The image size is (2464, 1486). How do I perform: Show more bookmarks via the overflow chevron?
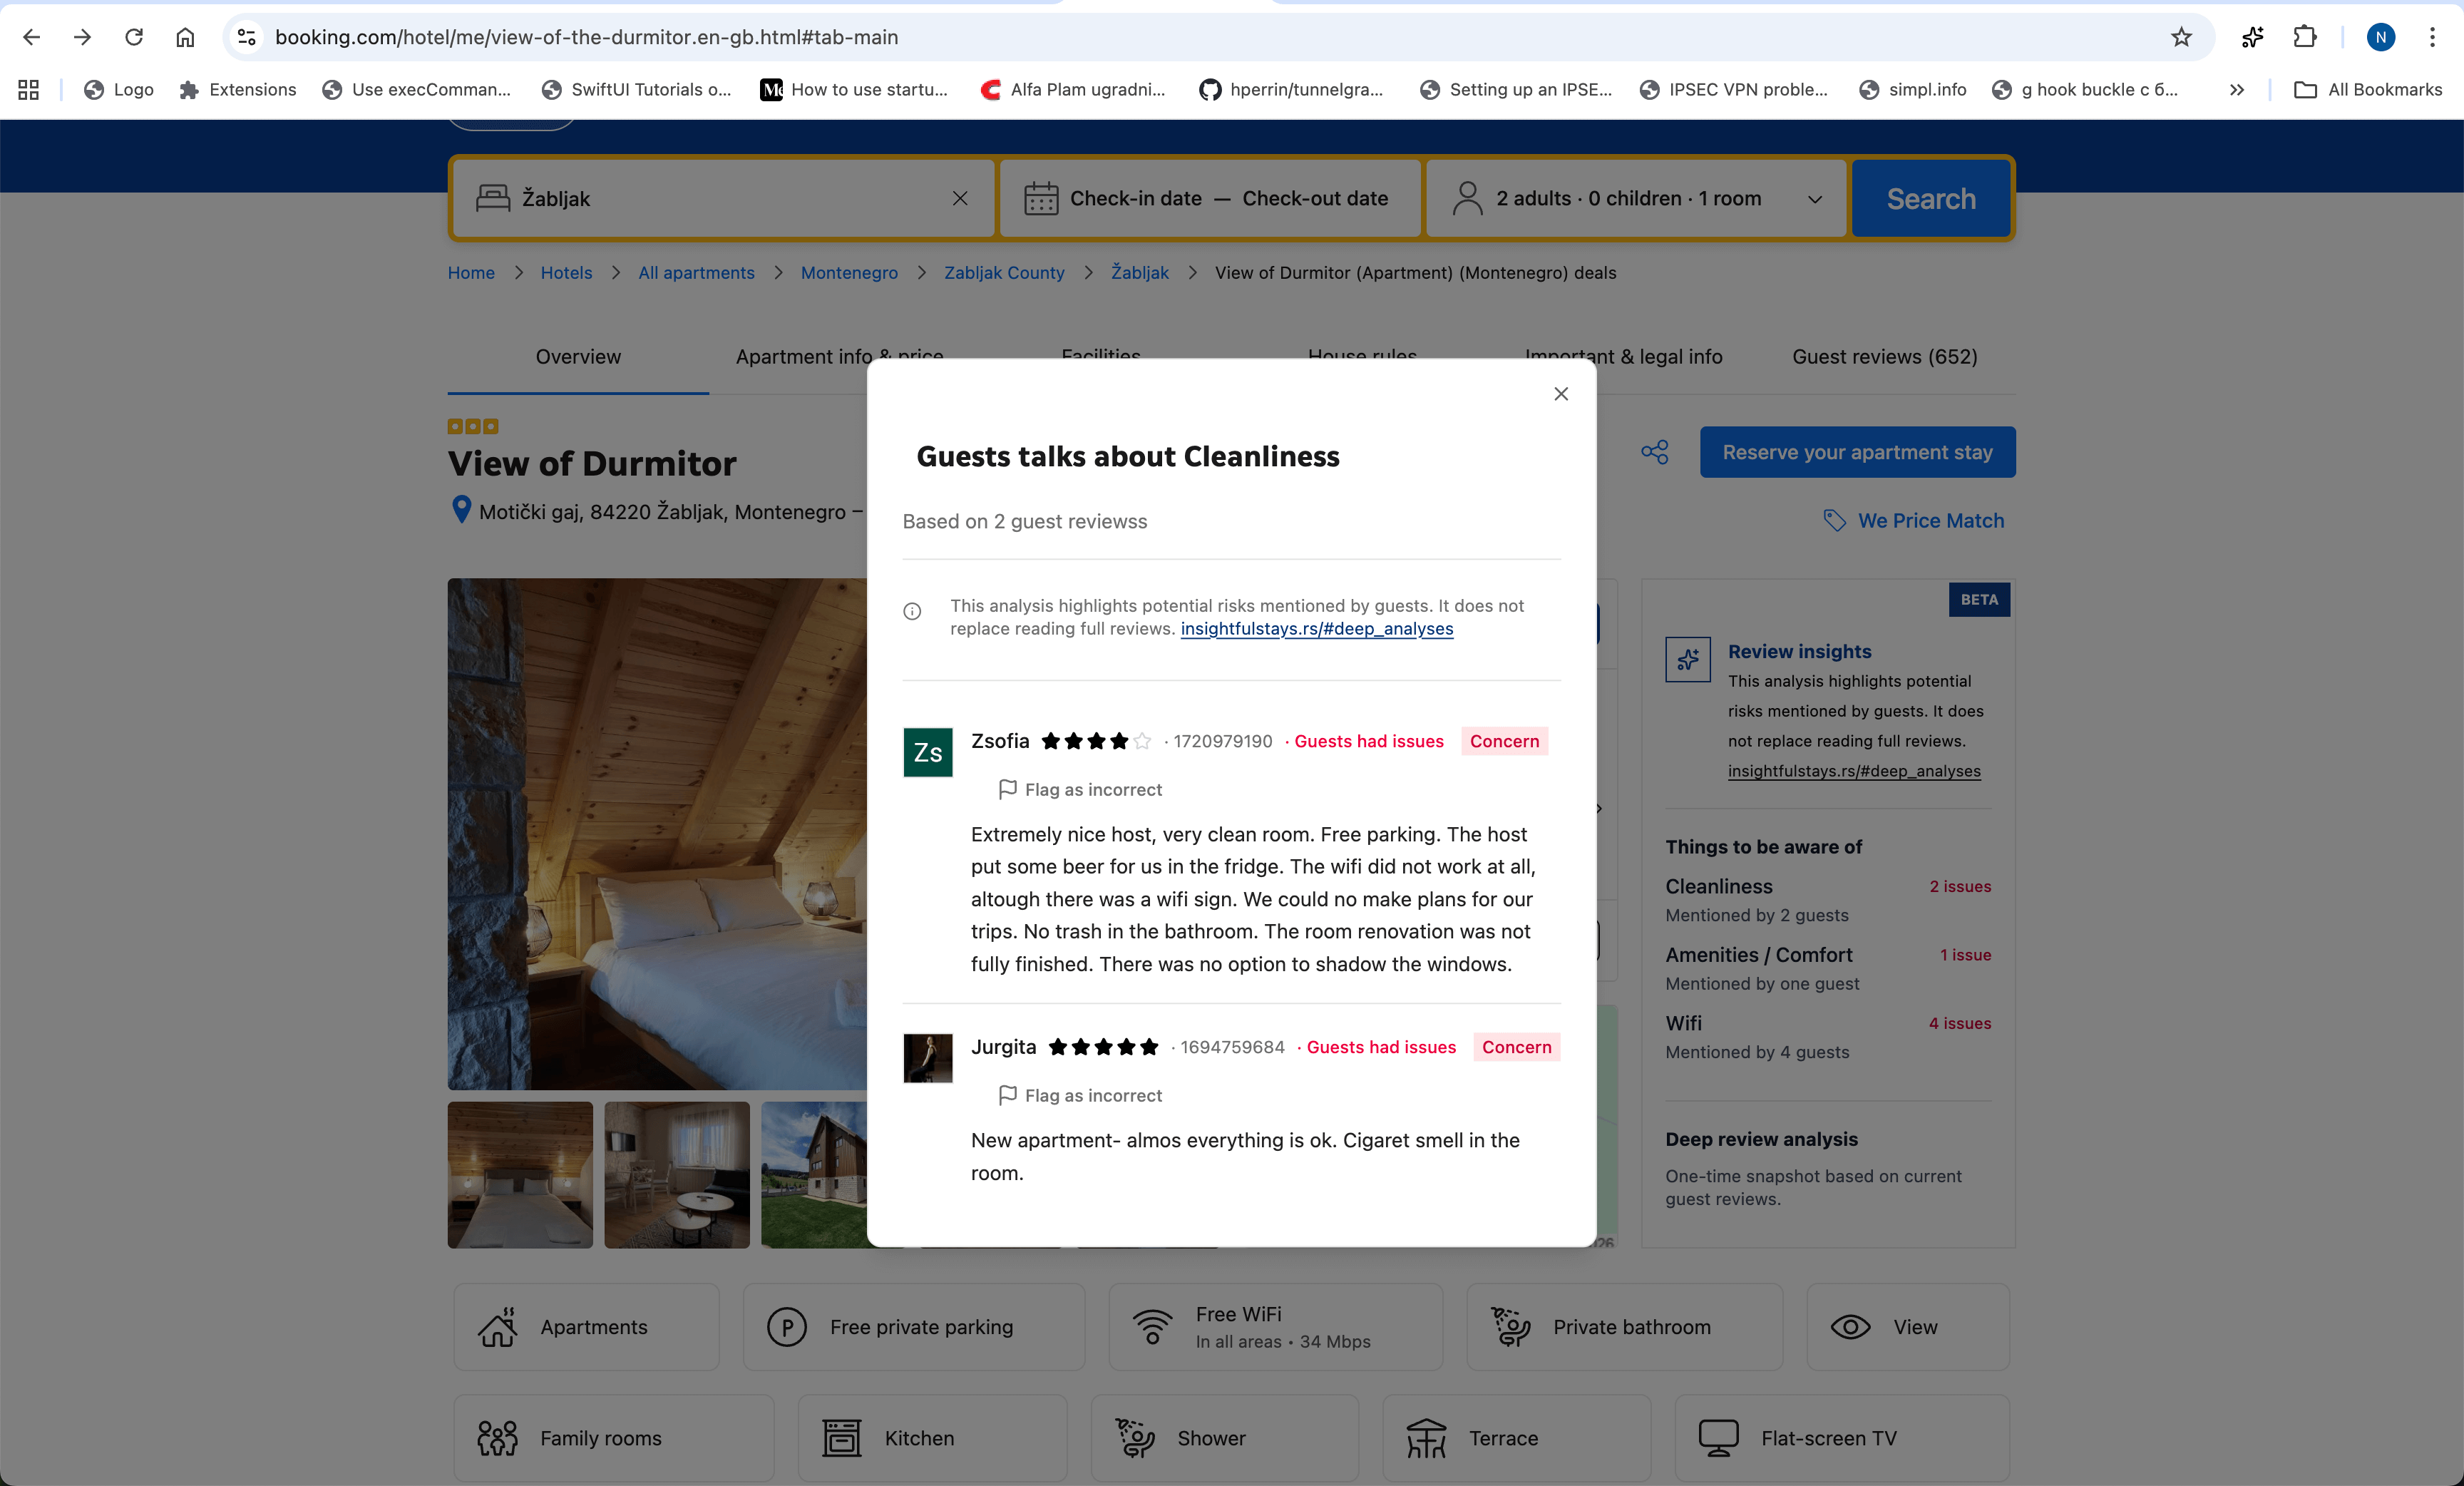tap(2236, 90)
